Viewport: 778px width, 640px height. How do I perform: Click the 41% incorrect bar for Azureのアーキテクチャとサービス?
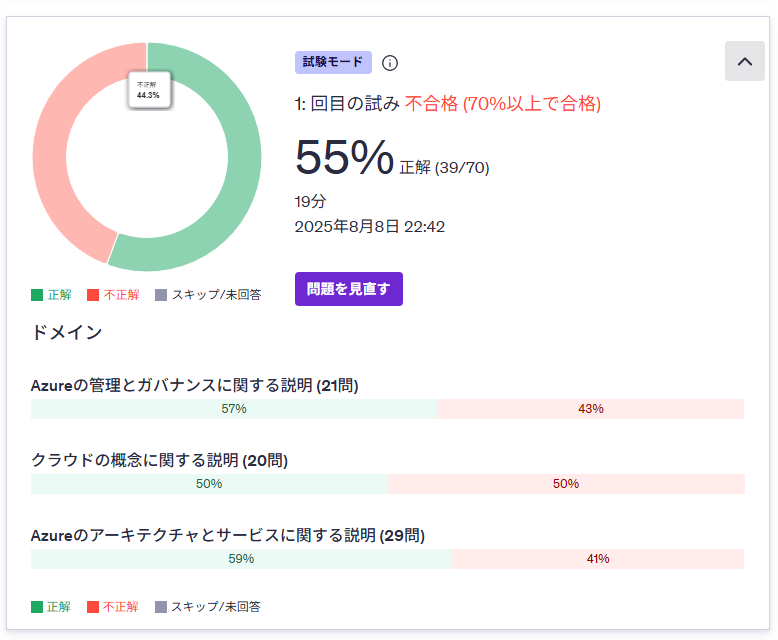coord(598,559)
